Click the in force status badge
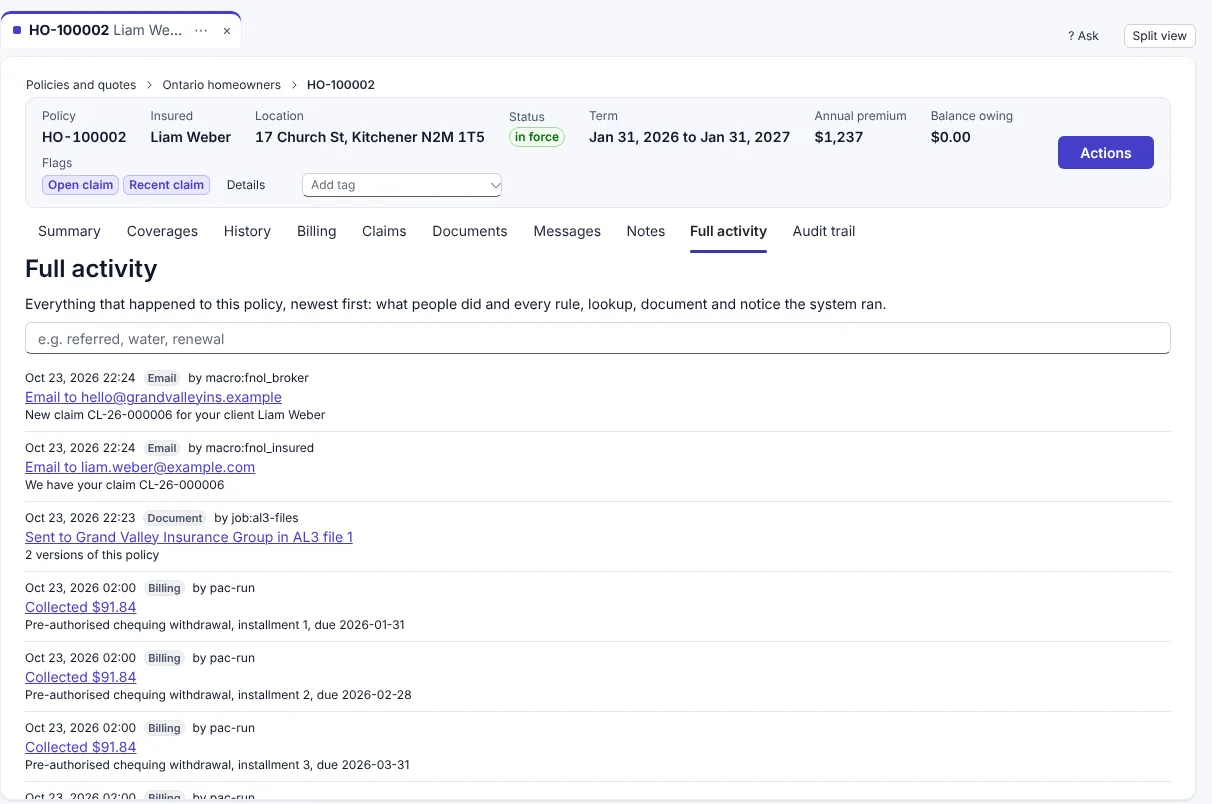Screen dimensions: 1212x804 pyautogui.click(x=537, y=137)
